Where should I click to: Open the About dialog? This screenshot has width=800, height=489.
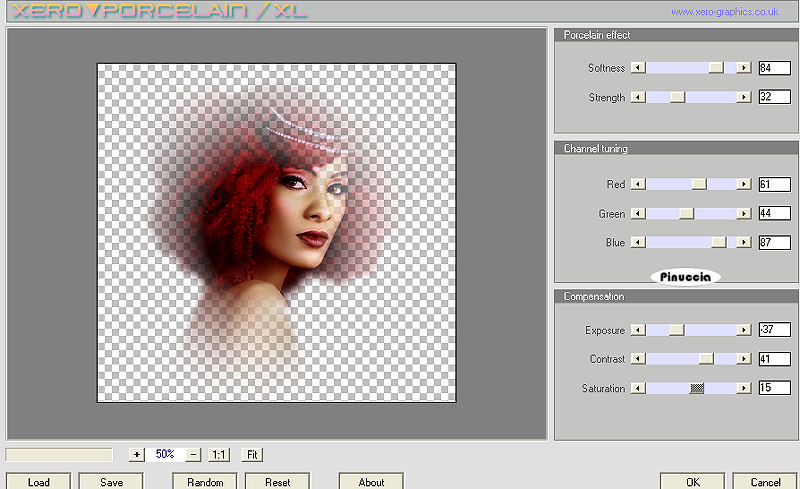[371, 481]
